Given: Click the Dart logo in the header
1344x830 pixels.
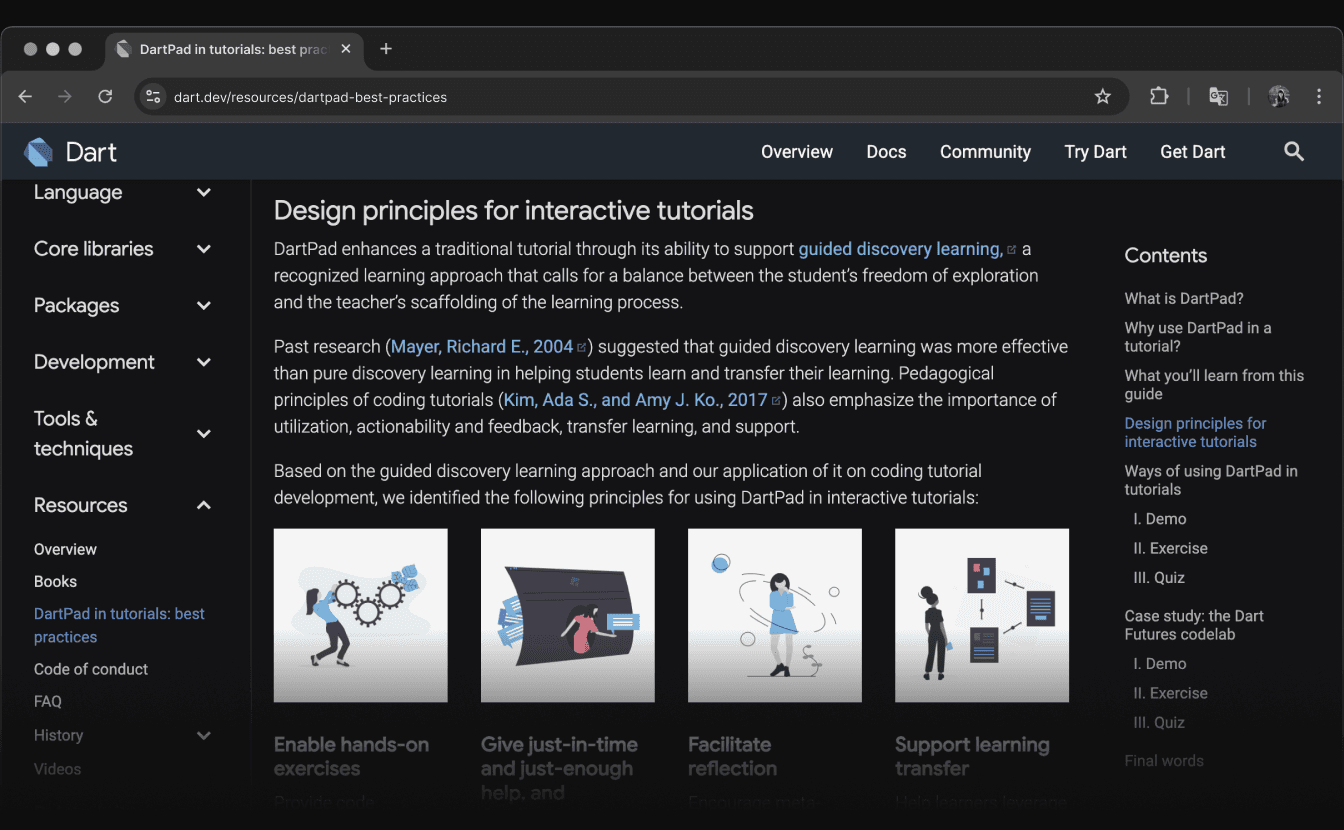Looking at the screenshot, I should pos(38,151).
